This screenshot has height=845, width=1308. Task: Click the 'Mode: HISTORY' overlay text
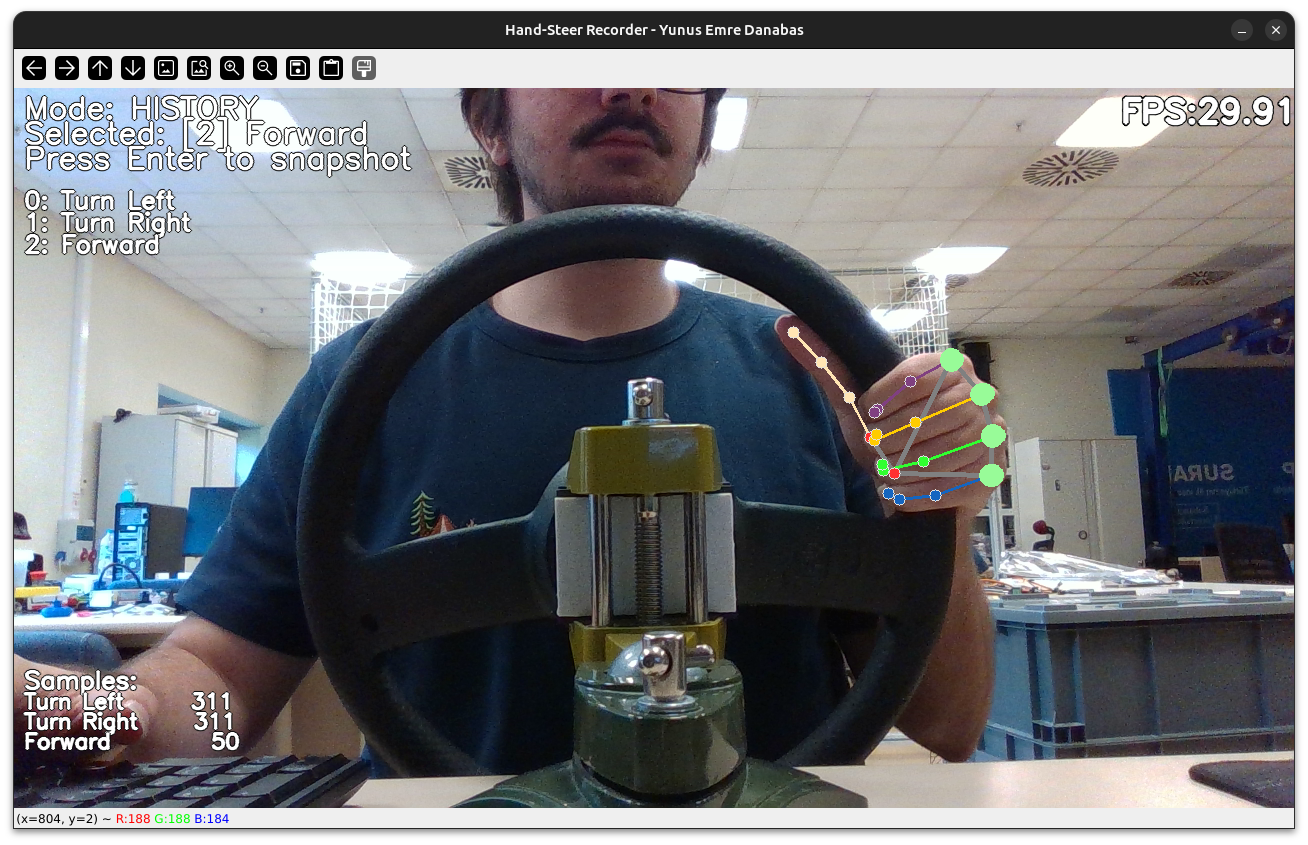coord(142,108)
